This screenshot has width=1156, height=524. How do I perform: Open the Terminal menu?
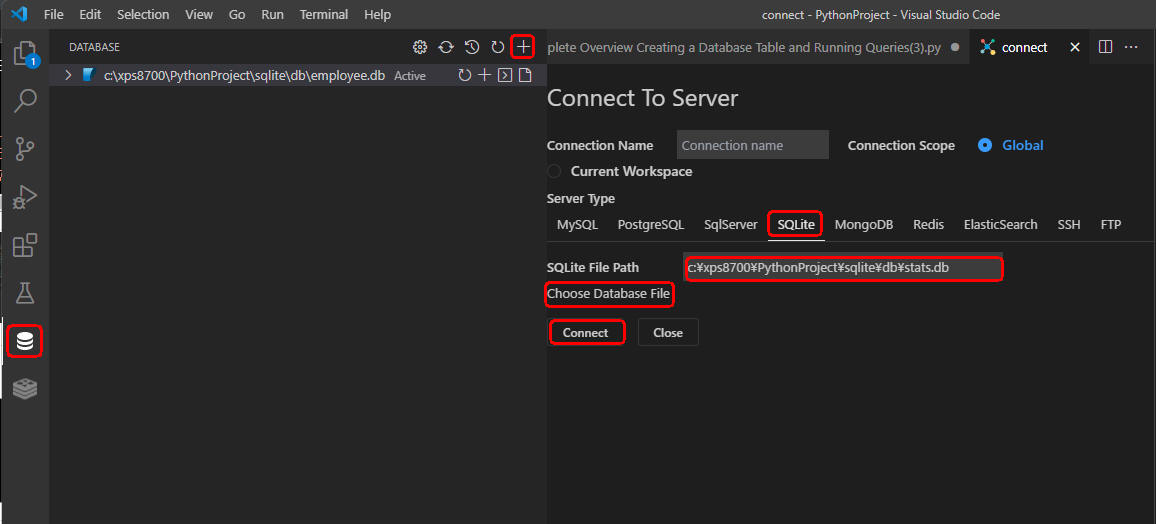324,15
